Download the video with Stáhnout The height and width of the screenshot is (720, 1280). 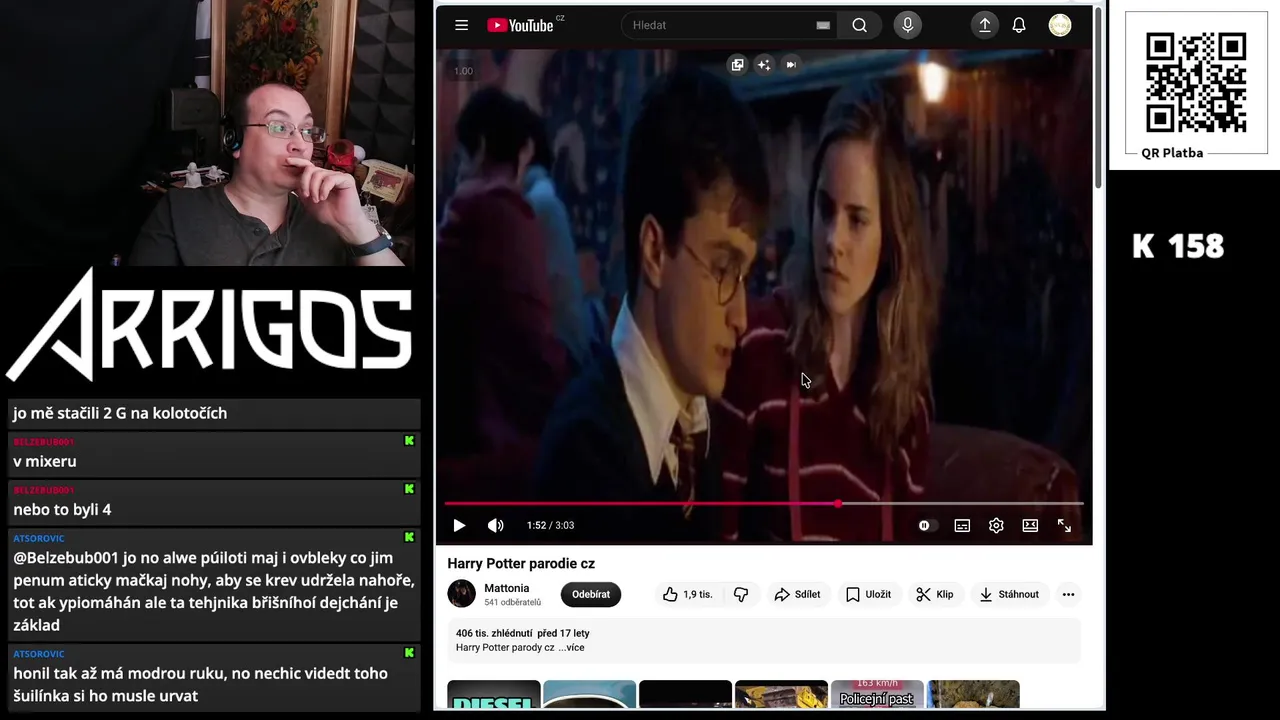1009,594
